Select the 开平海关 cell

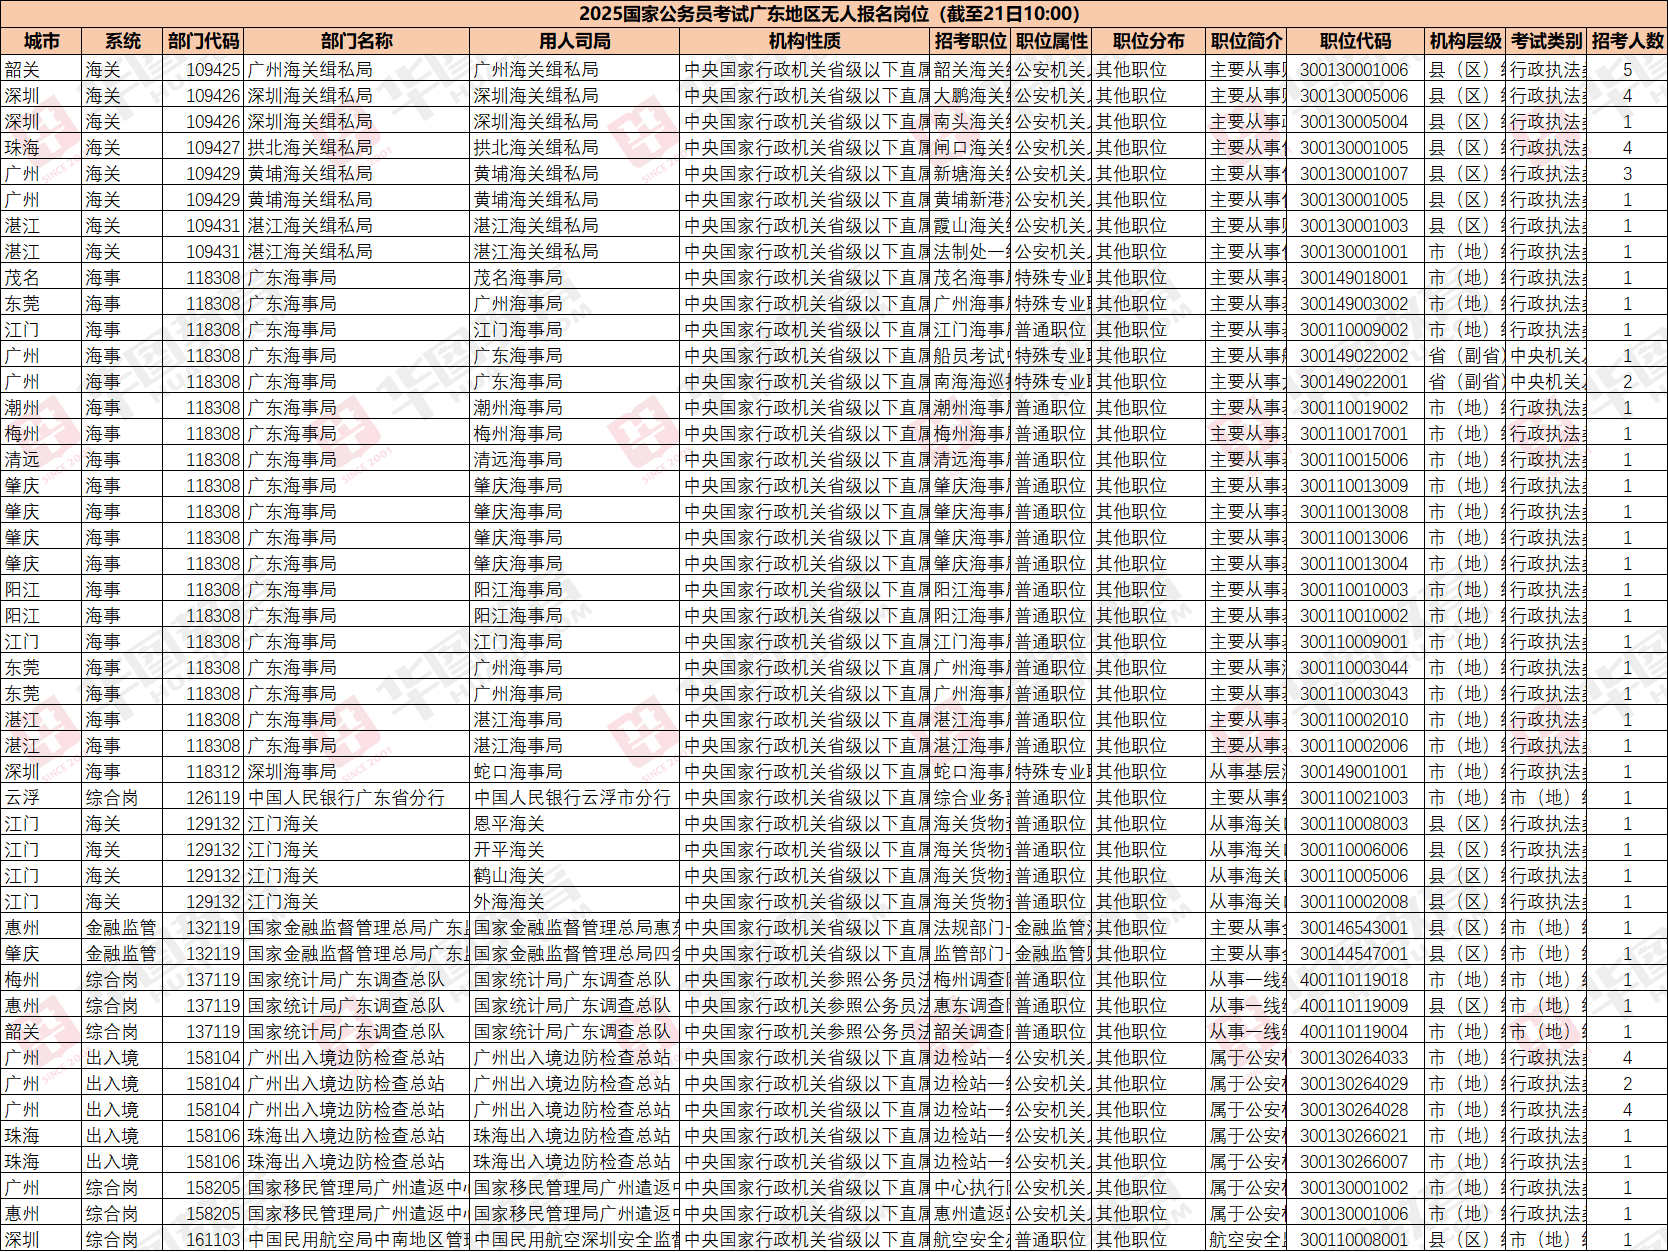pos(575,850)
